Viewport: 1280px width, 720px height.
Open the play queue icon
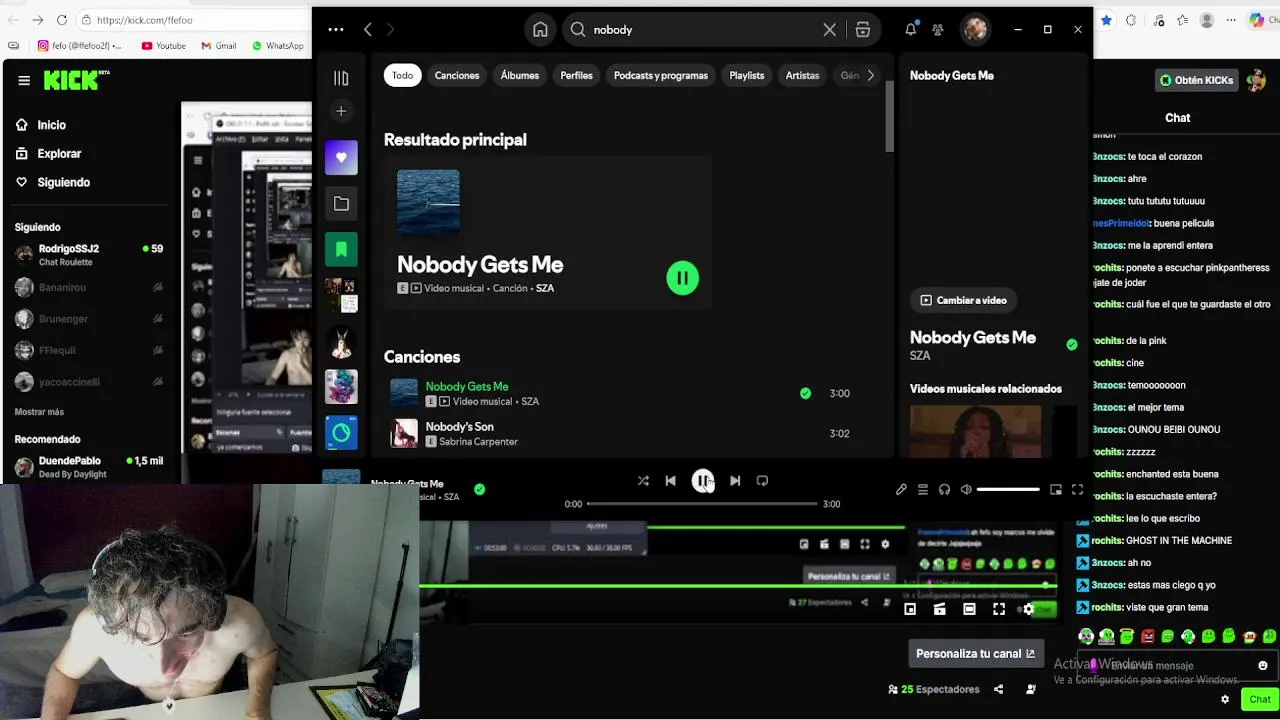pyautogui.click(x=923, y=490)
